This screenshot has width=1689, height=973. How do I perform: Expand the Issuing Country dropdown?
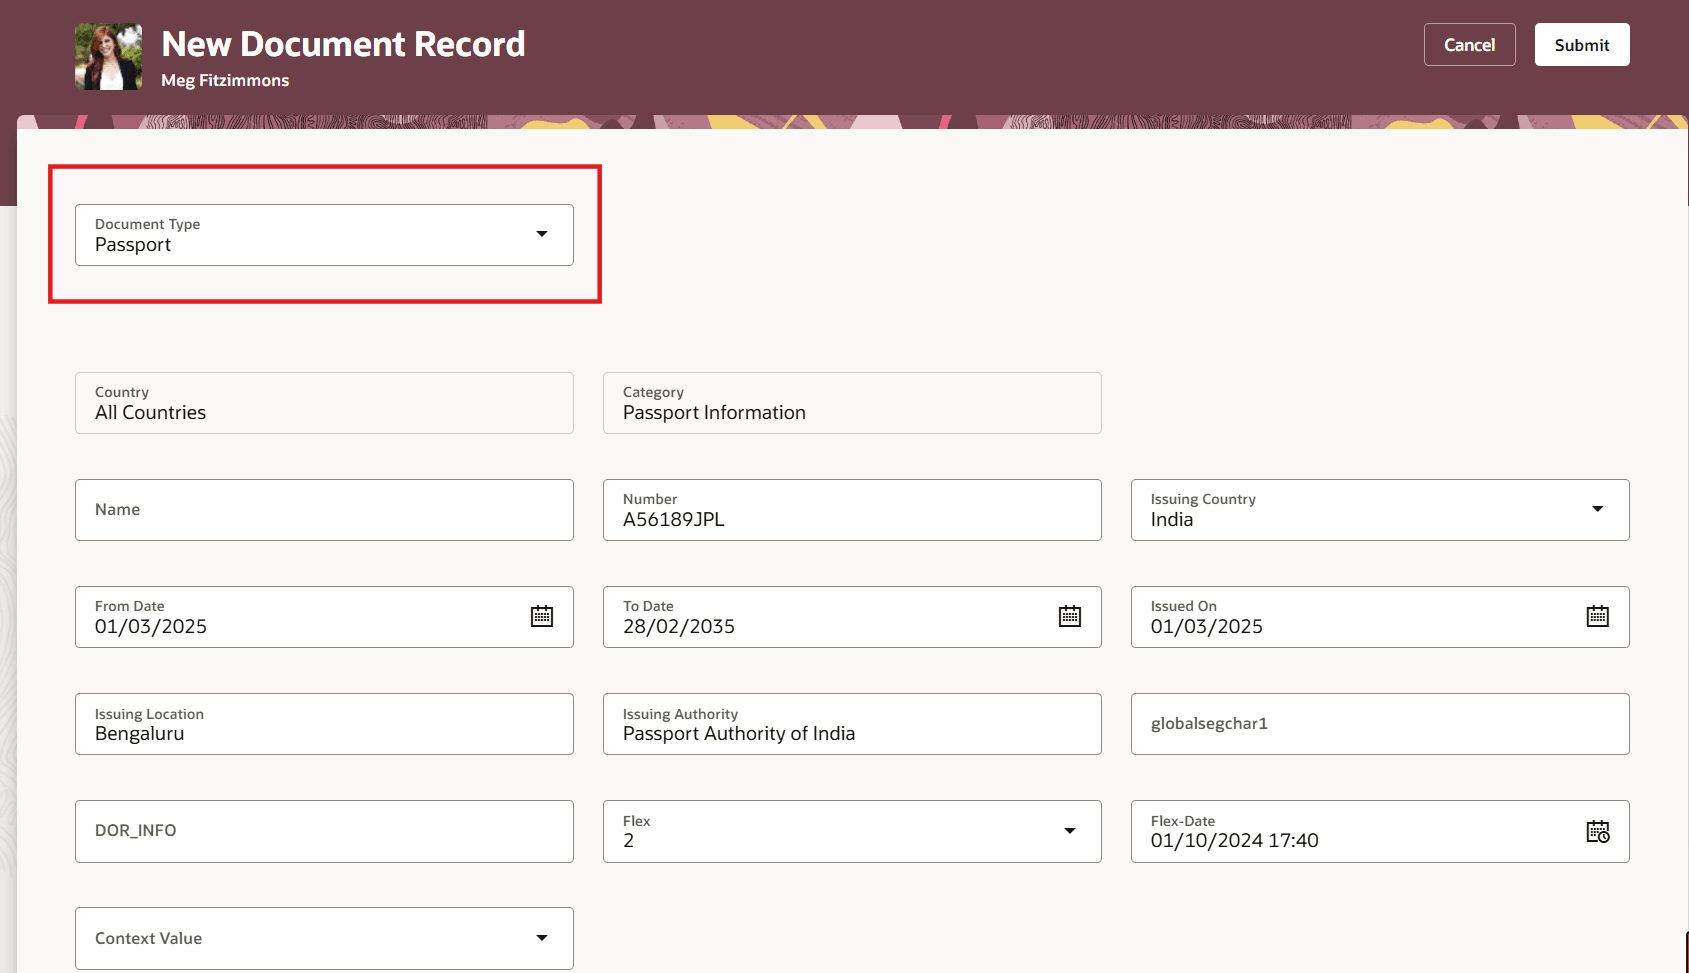[1598, 509]
